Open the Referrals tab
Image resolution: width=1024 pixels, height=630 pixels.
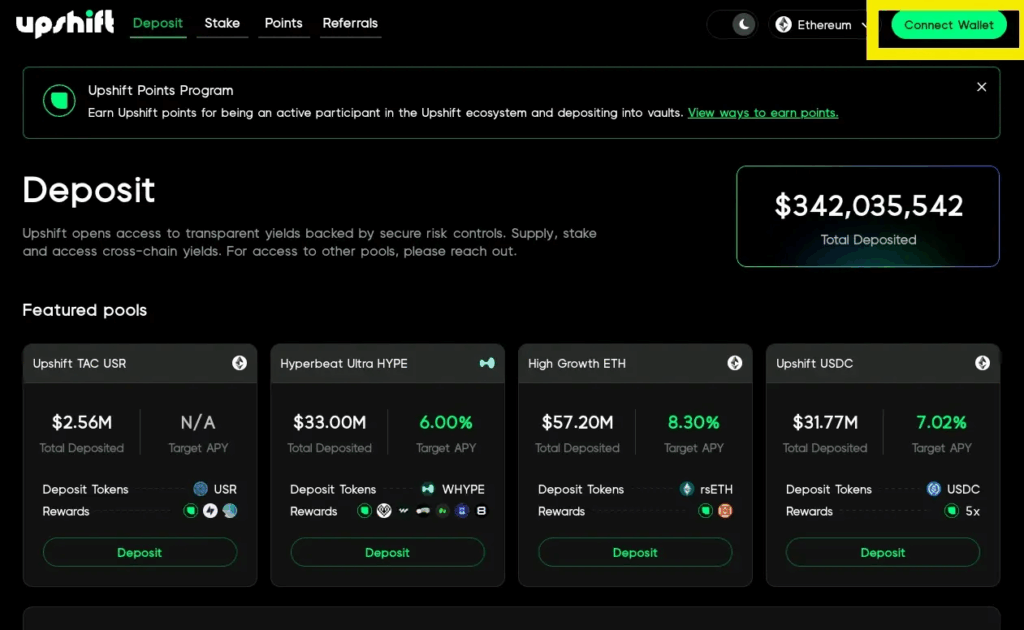[x=350, y=23]
